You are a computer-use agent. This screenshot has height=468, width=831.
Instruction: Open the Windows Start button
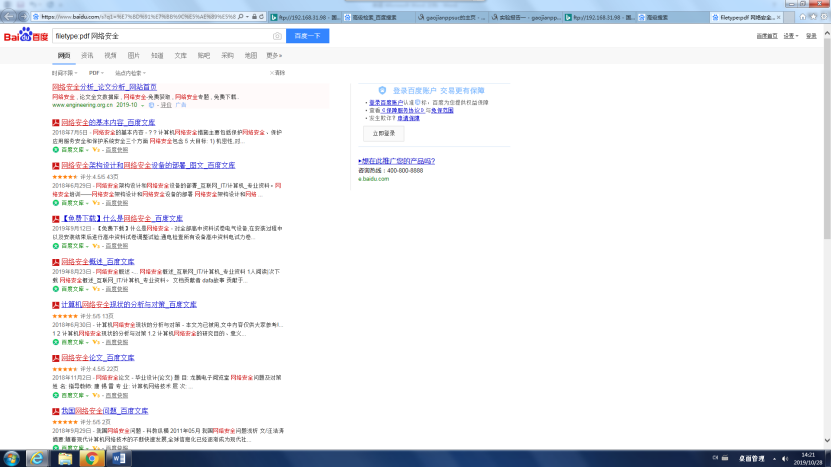pos(11,458)
